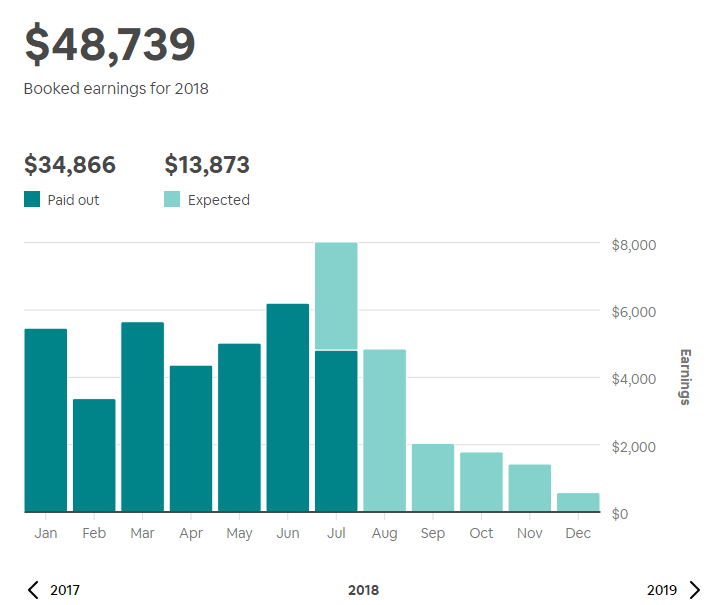The width and height of the screenshot is (722, 605).
Task: Select the March earnings bar
Action: [142, 417]
